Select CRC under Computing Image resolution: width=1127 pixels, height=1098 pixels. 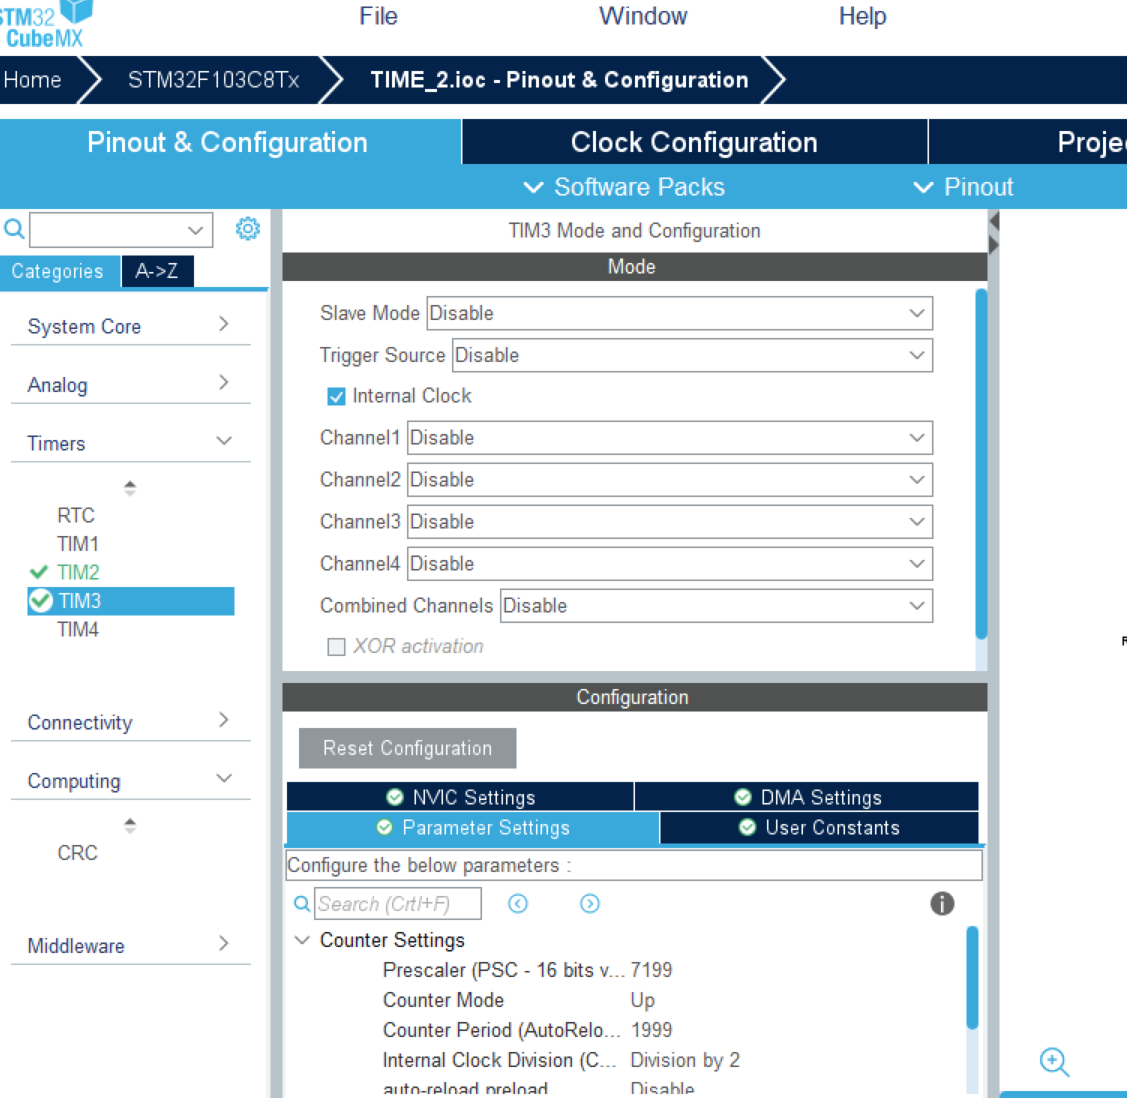pos(77,853)
